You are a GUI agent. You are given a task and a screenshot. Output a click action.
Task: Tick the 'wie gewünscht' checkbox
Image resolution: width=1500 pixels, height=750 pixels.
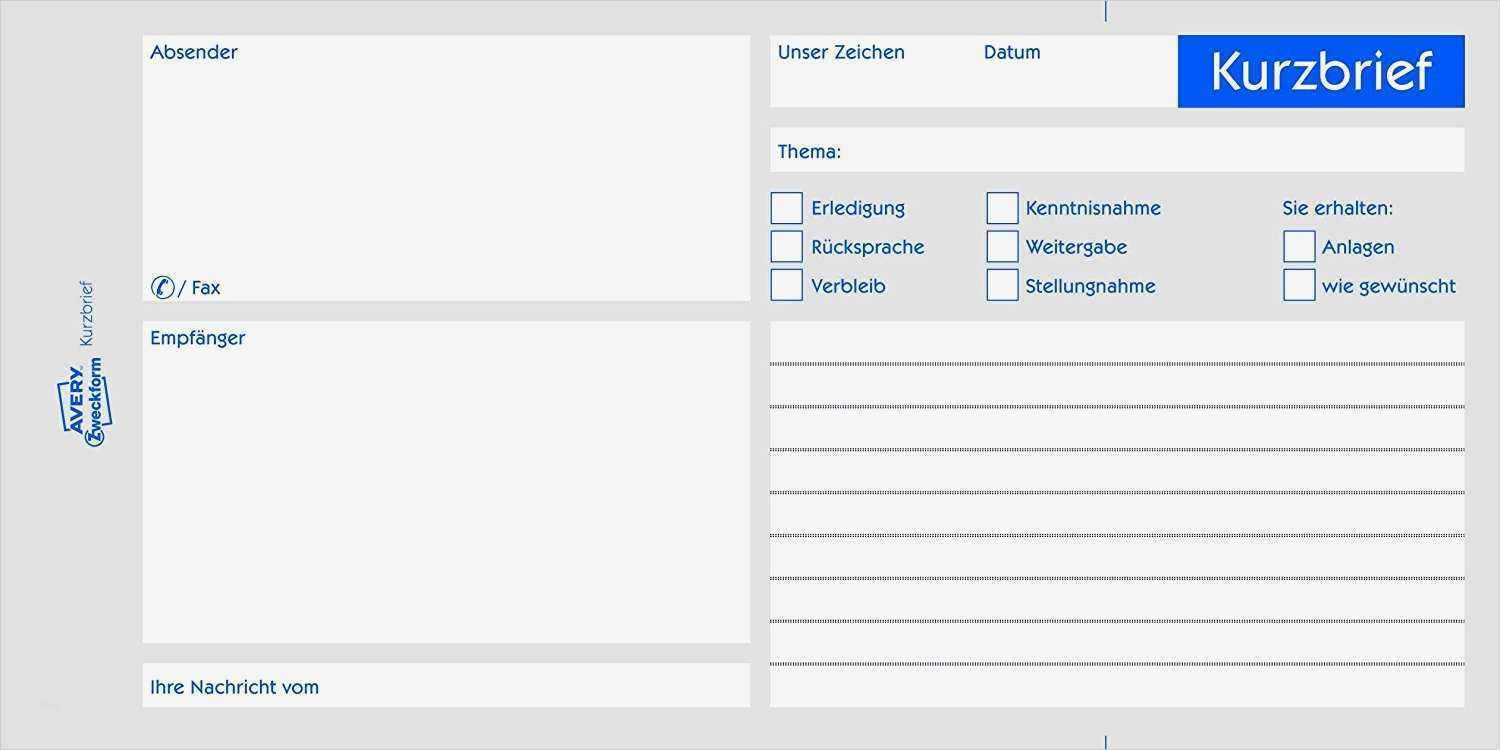(x=1299, y=285)
